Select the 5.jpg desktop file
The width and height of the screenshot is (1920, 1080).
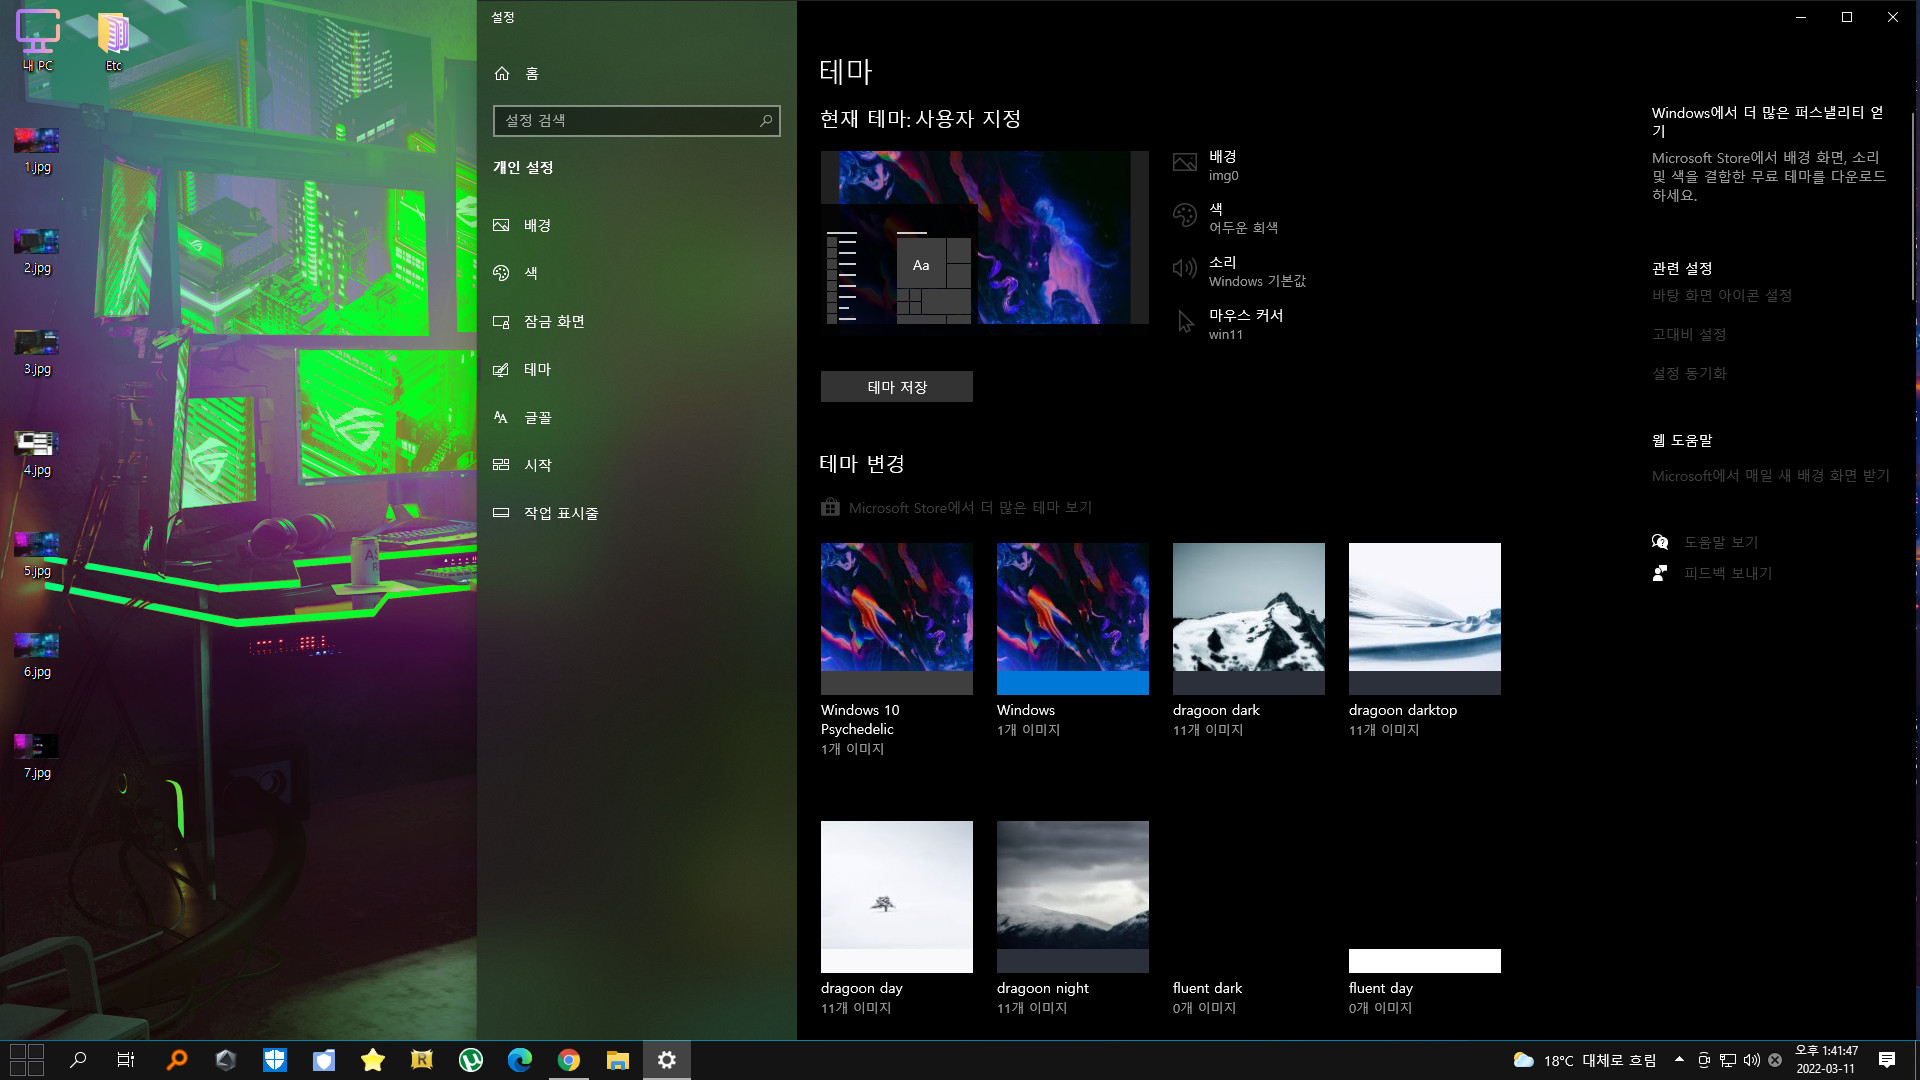[x=37, y=554]
